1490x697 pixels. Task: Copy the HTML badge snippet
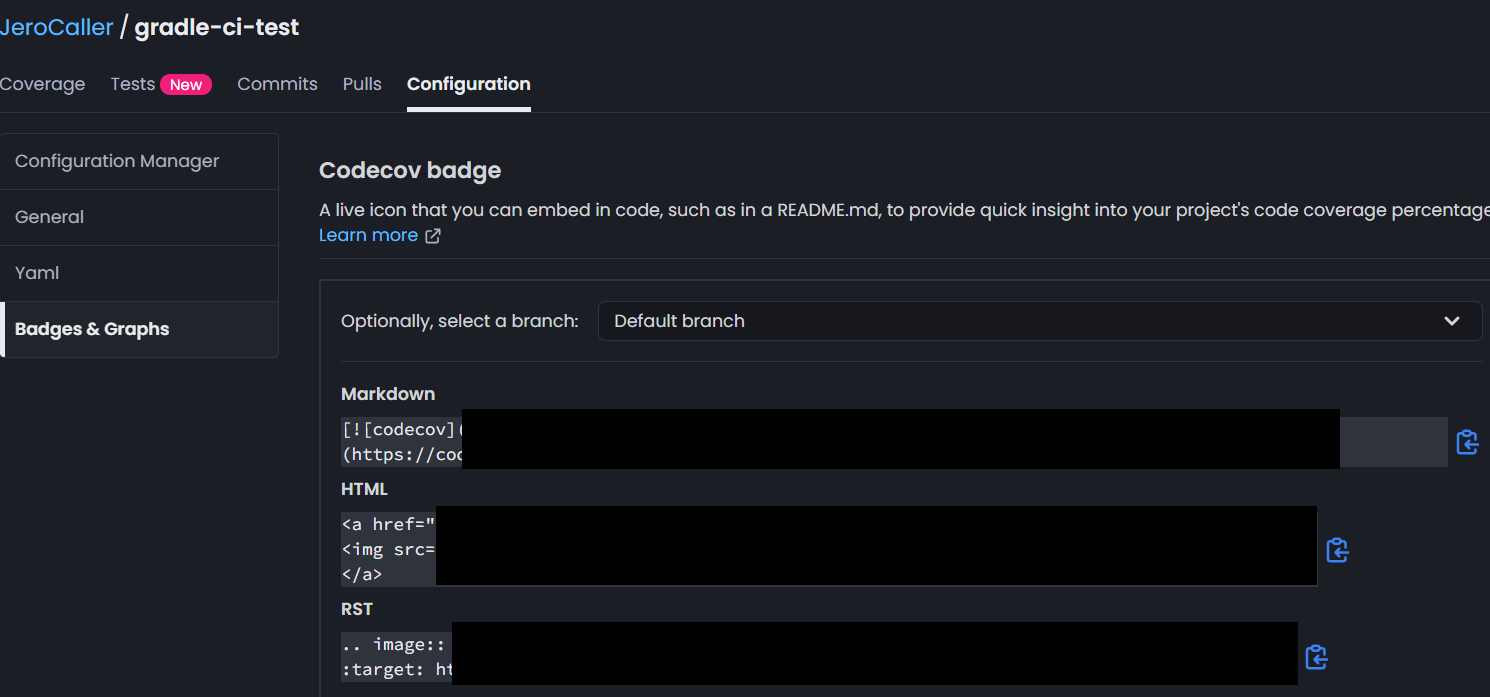1337,550
